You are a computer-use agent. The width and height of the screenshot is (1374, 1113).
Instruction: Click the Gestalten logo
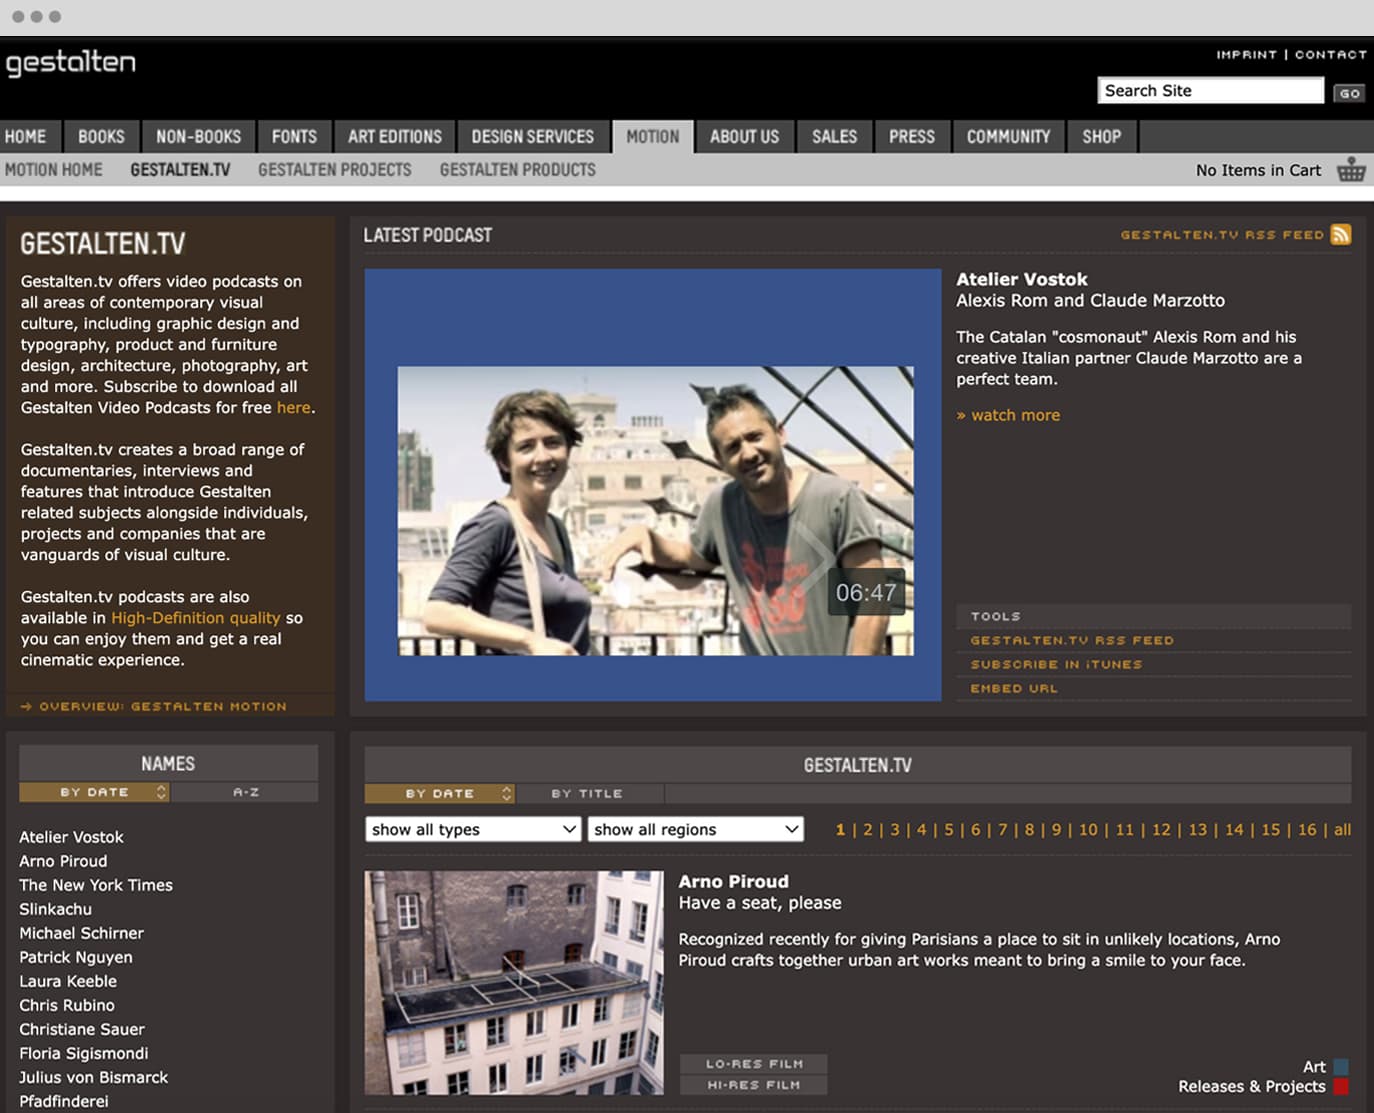[70, 63]
